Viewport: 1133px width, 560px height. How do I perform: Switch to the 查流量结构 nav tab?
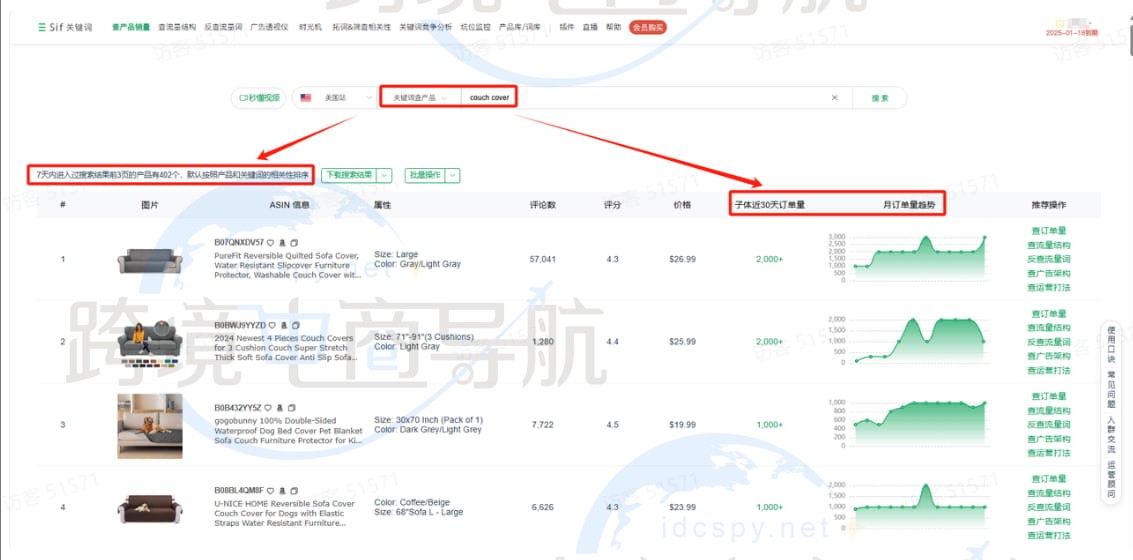(x=177, y=27)
